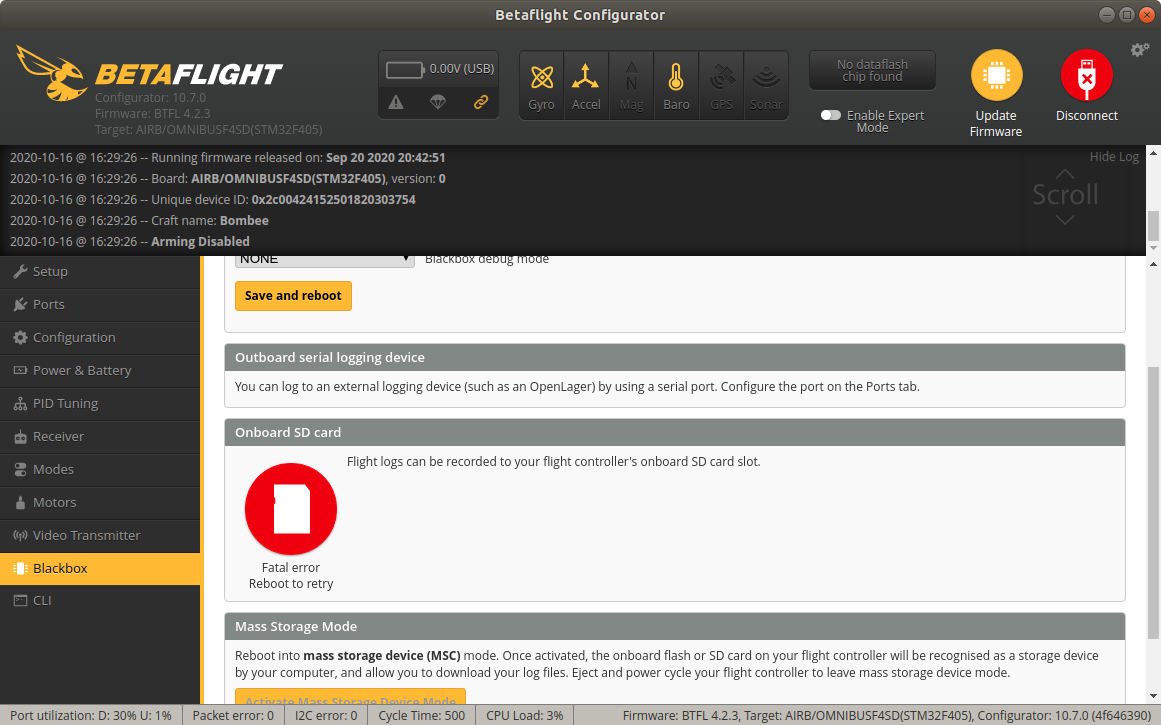The width and height of the screenshot is (1161, 725).
Task: Click Hide Log link
Action: coord(1114,157)
